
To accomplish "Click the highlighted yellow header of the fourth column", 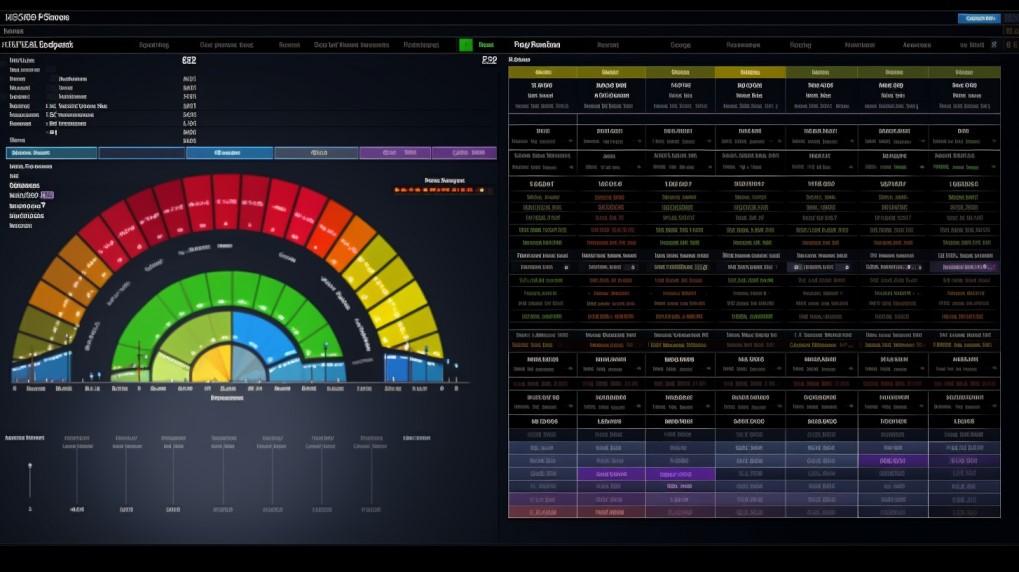I will tap(750, 73).
